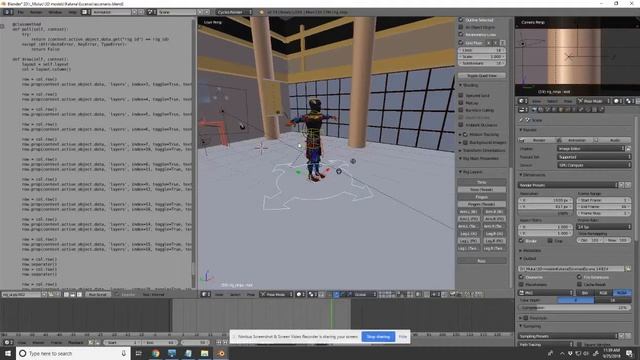Click the Fingers rig layer button
The height and width of the screenshot is (360, 640).
(482, 197)
